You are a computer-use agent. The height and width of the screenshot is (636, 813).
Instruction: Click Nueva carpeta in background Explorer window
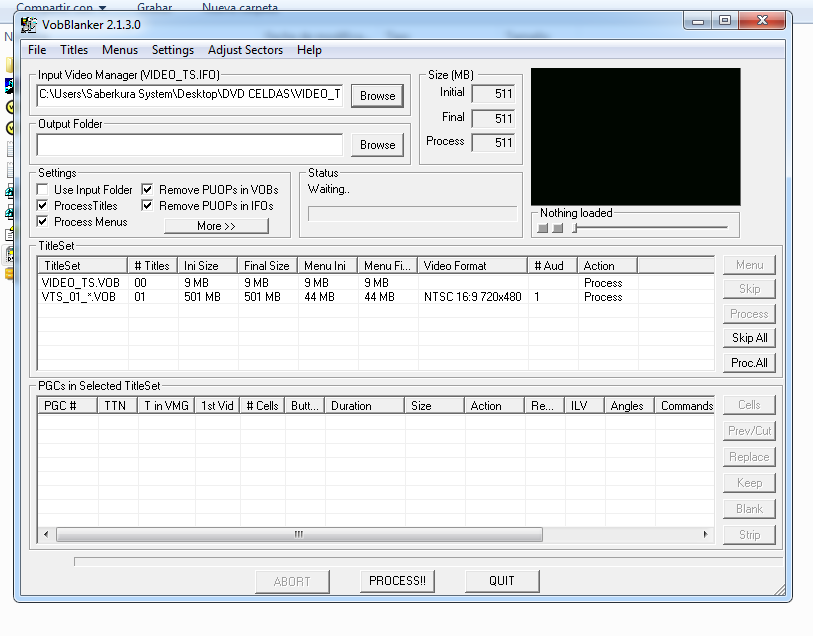click(240, 7)
